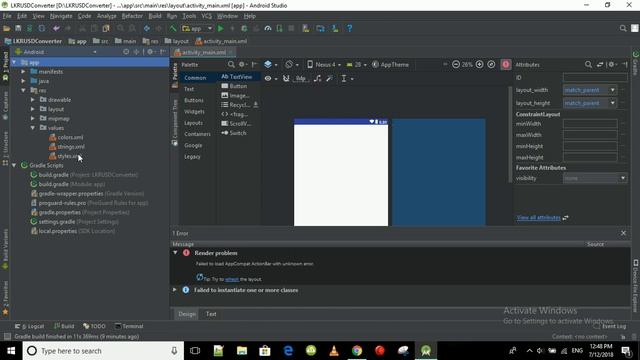Open the File menu
The width and height of the screenshot is (640, 360).
(7, 16)
